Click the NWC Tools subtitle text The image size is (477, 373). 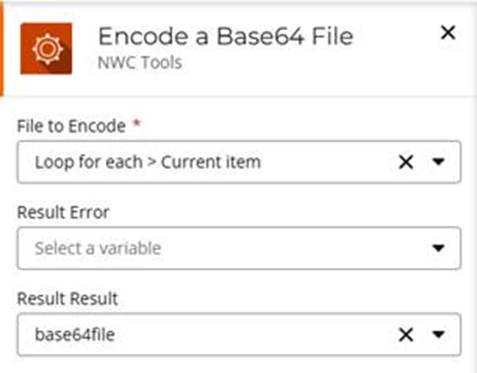tap(140, 63)
